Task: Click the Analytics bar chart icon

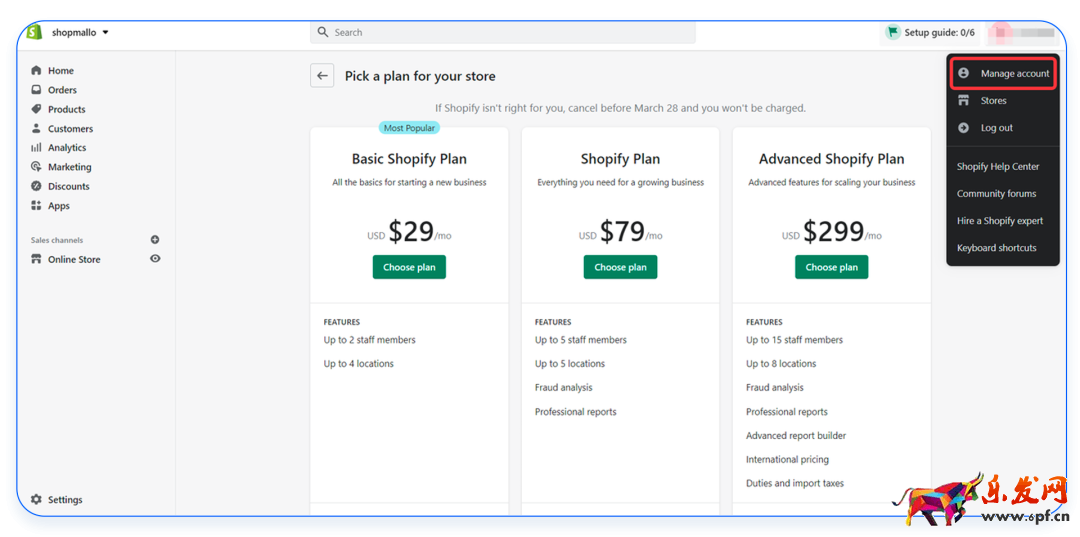Action: coord(37,148)
